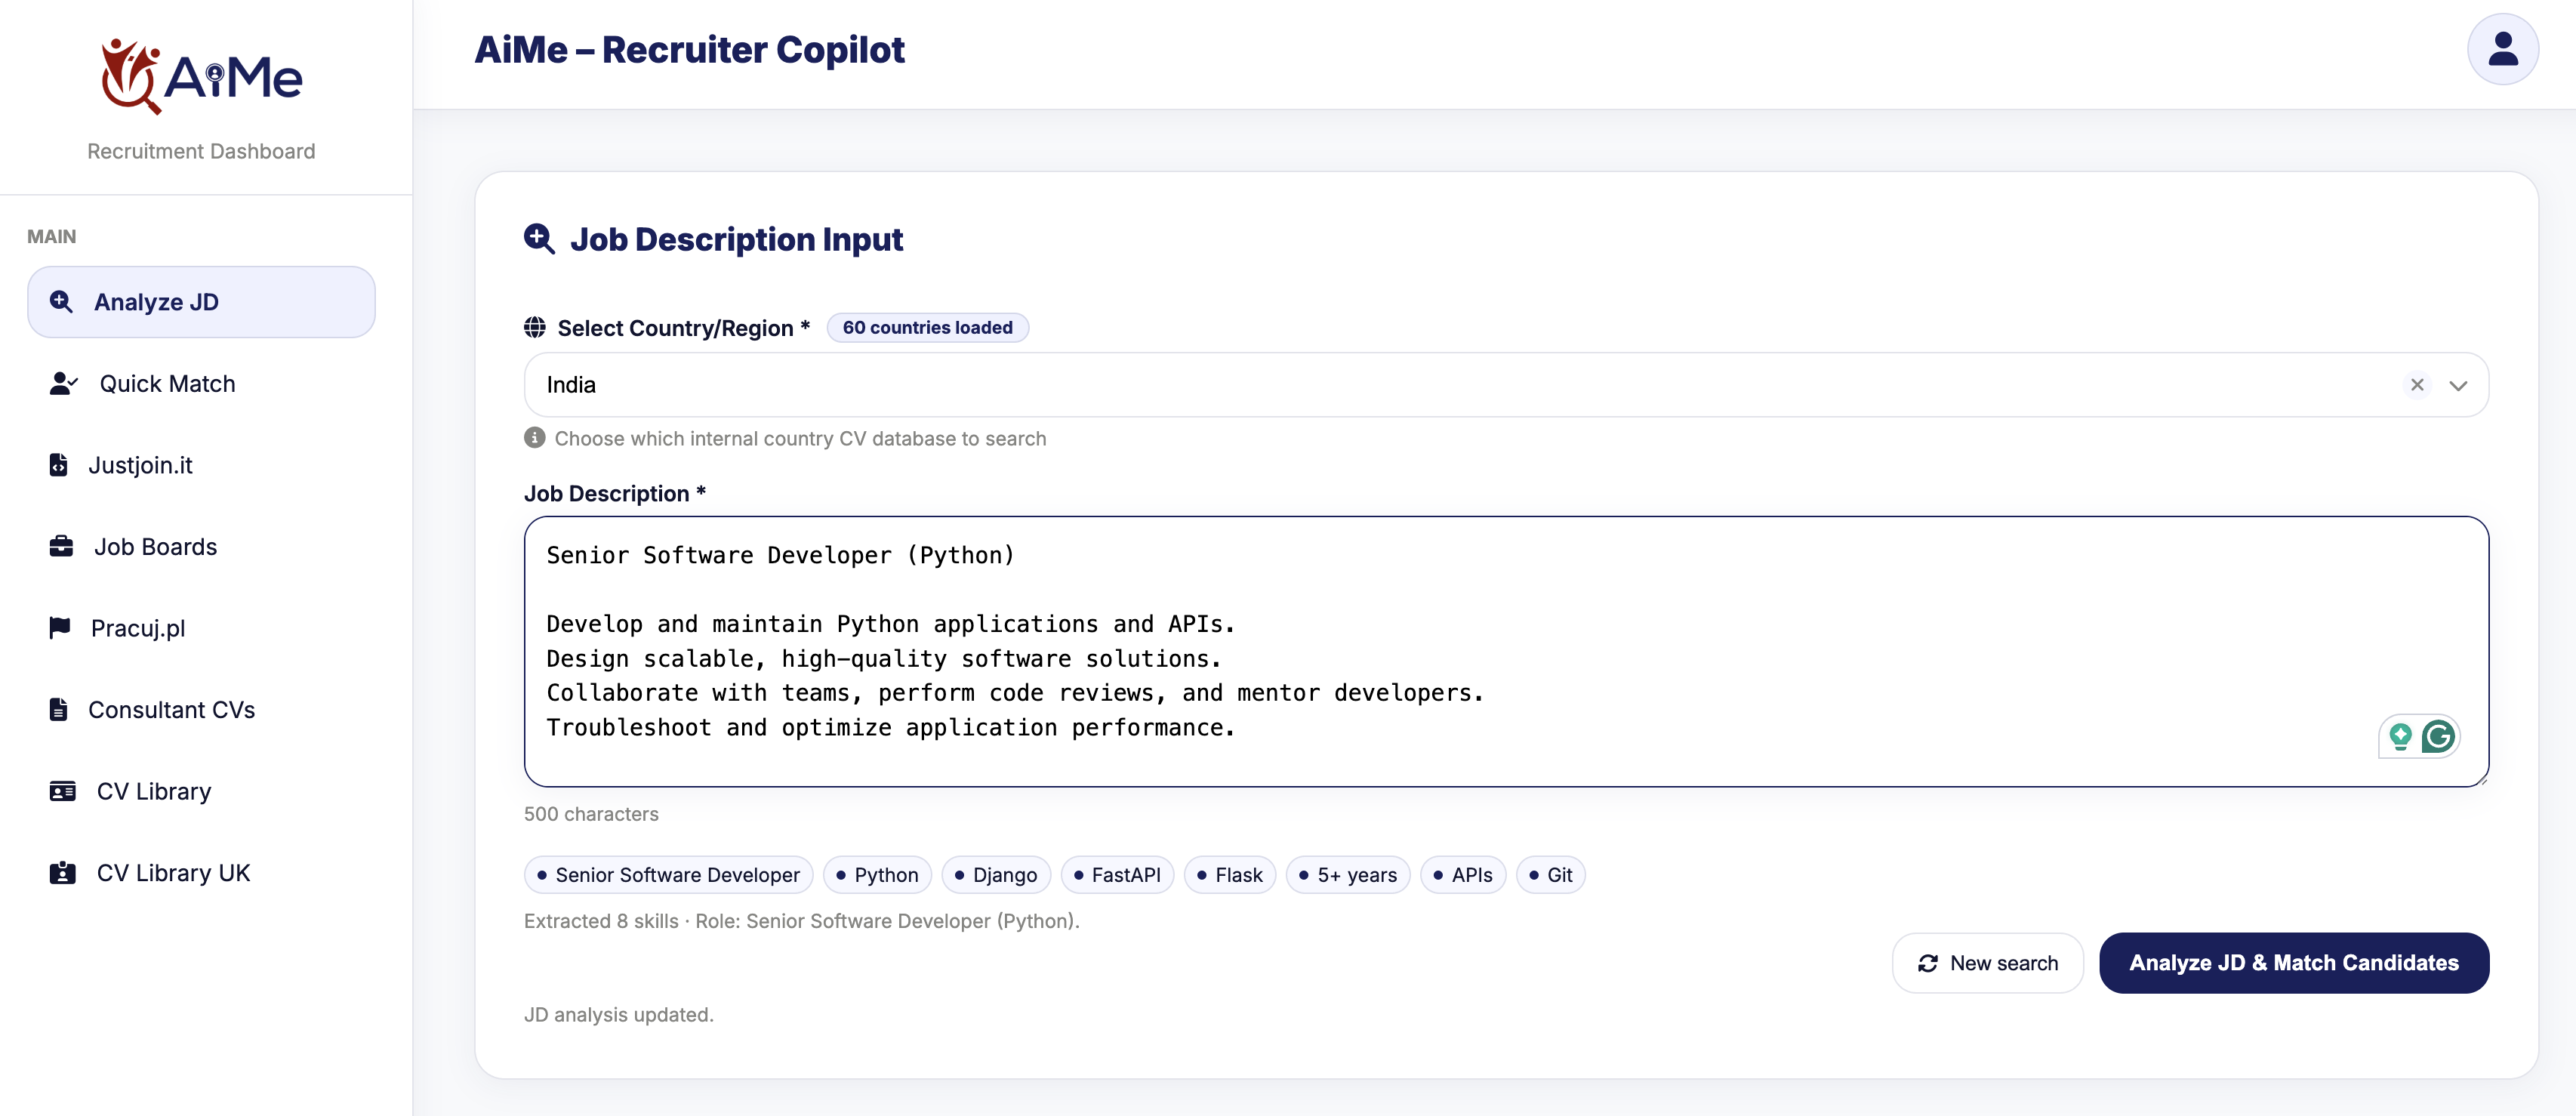Click the AiMe logo in sidebar

point(202,76)
